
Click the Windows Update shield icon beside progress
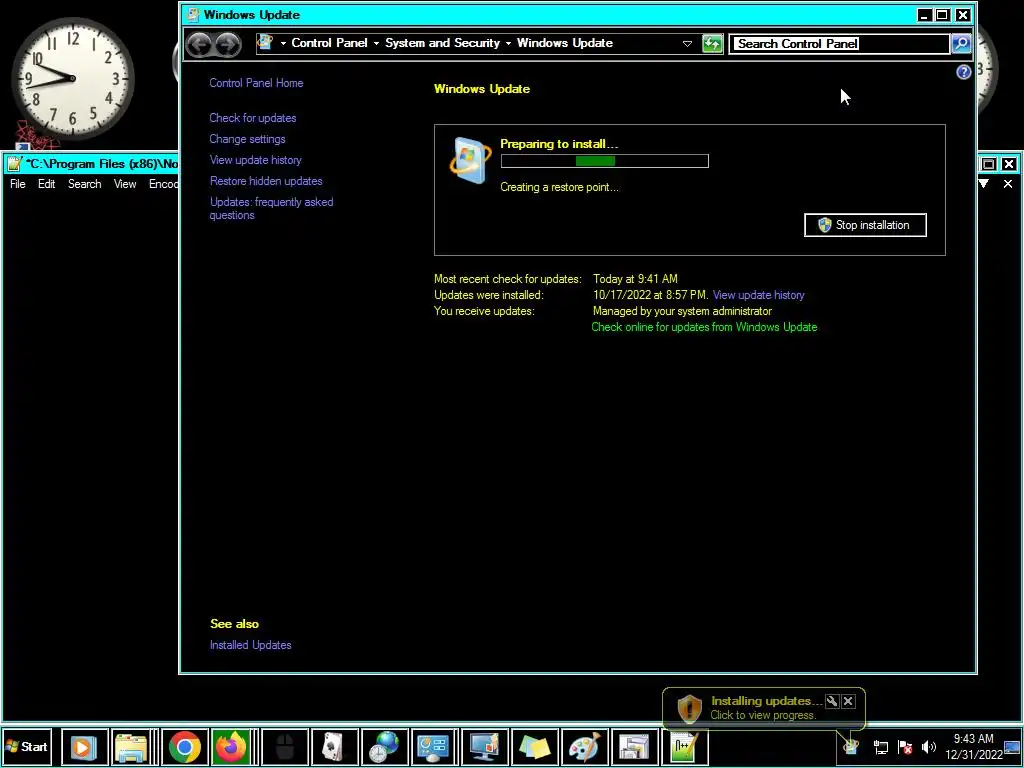pos(470,161)
